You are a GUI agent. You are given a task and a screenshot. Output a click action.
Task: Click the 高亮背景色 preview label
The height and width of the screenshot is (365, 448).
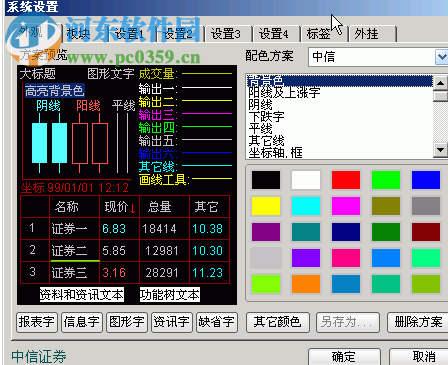tap(55, 91)
